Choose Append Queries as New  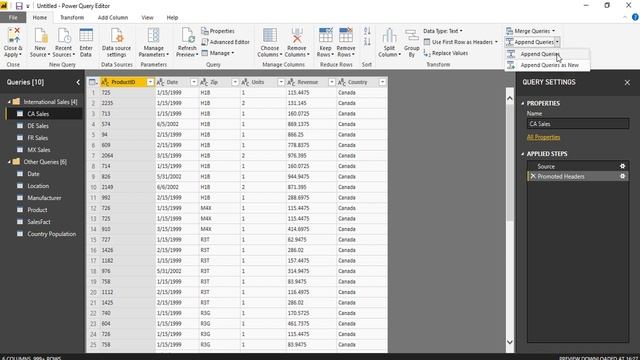pyautogui.click(x=547, y=65)
